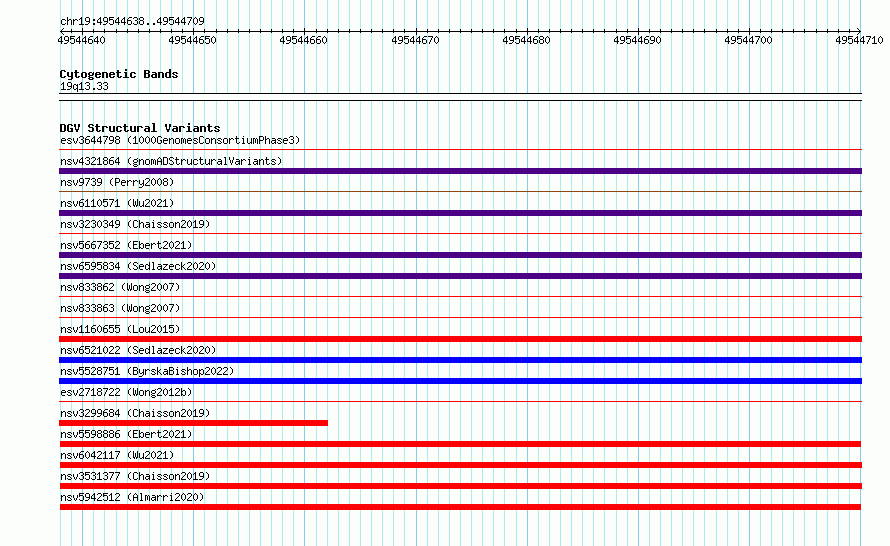Click ruler position 49544670
The height and width of the screenshot is (546, 890).
(x=415, y=40)
